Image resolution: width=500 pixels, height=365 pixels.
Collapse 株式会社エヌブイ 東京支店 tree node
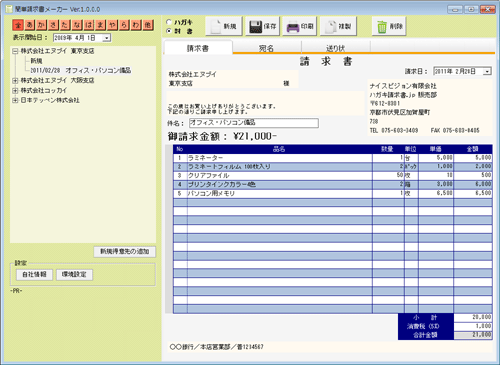(x=15, y=51)
